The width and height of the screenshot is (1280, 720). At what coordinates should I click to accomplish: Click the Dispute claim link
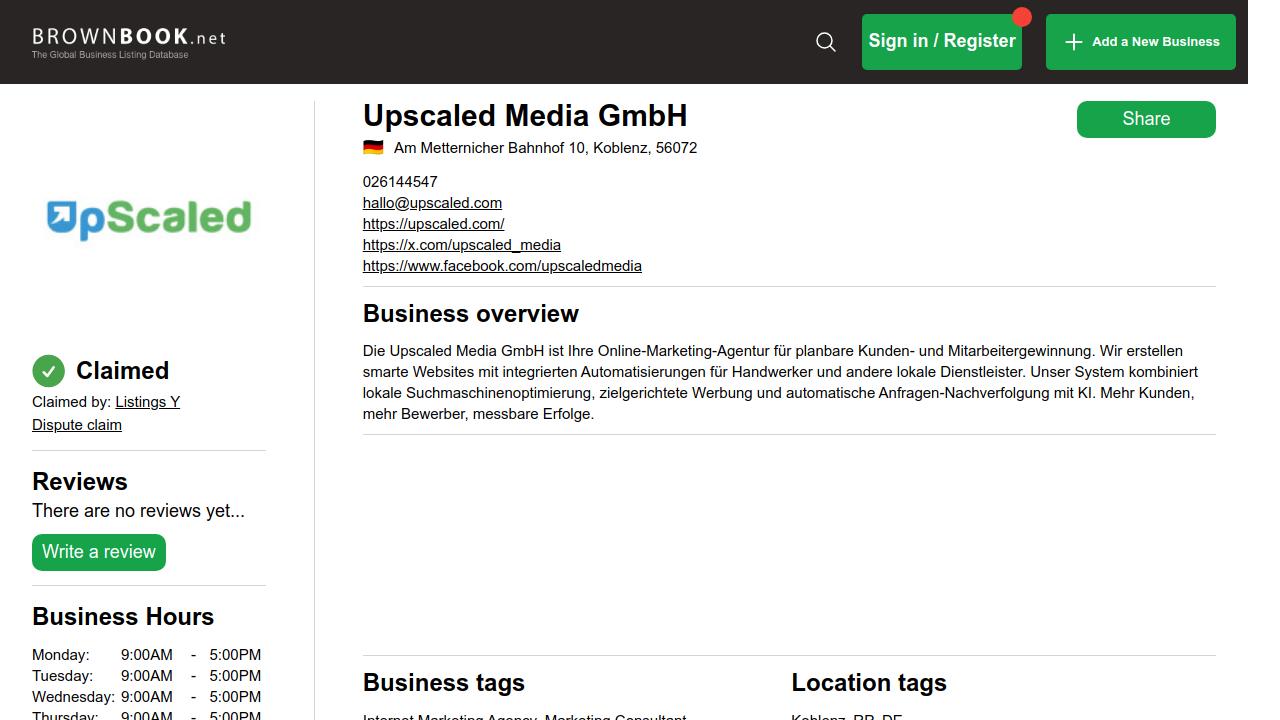[77, 425]
